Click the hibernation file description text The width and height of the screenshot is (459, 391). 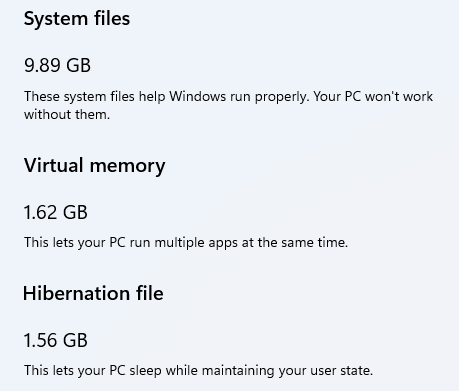coord(198,371)
